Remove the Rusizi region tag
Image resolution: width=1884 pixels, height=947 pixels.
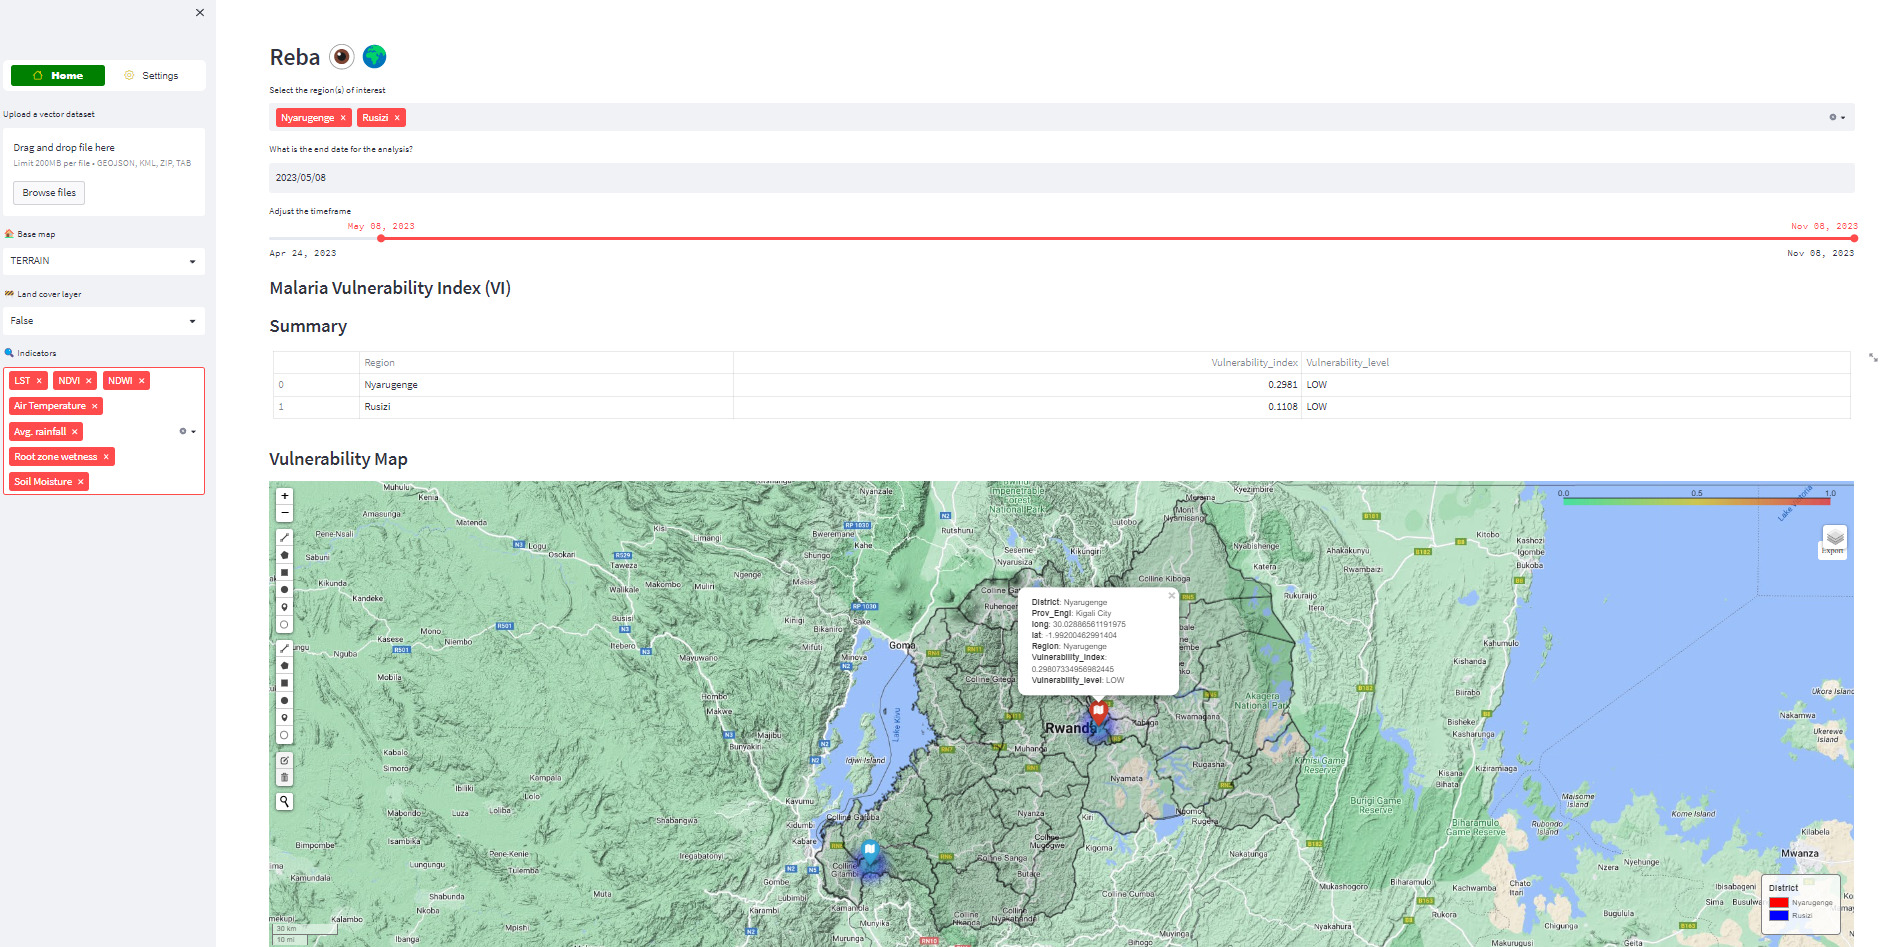pos(397,118)
